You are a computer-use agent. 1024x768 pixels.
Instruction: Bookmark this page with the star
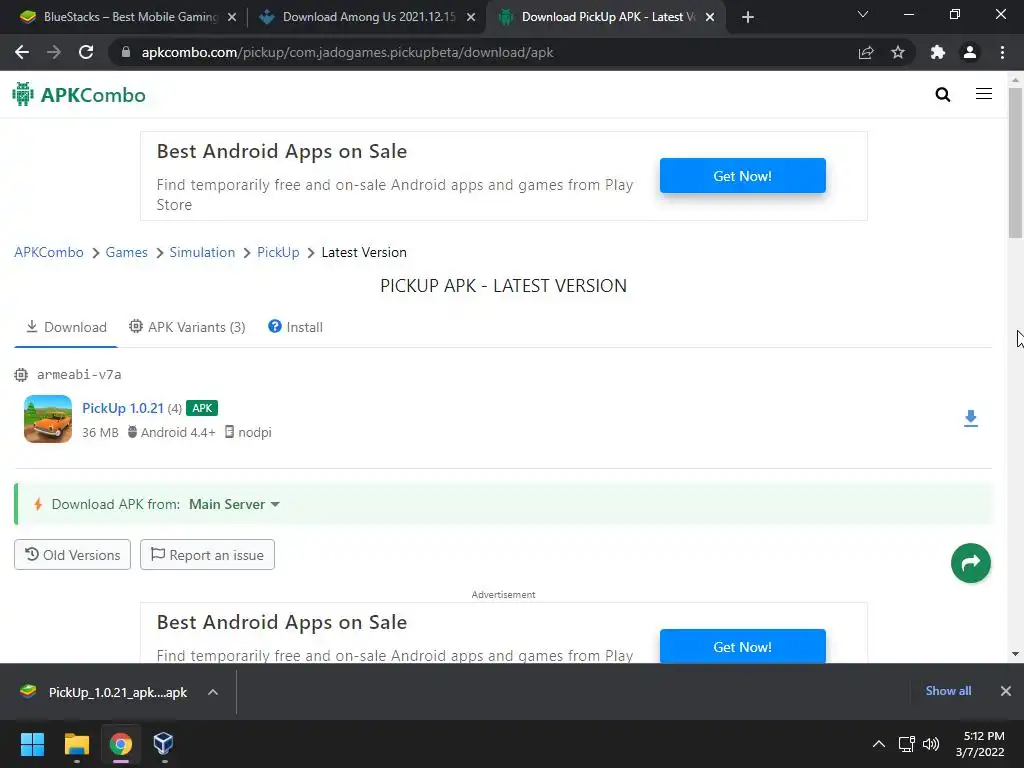click(898, 52)
